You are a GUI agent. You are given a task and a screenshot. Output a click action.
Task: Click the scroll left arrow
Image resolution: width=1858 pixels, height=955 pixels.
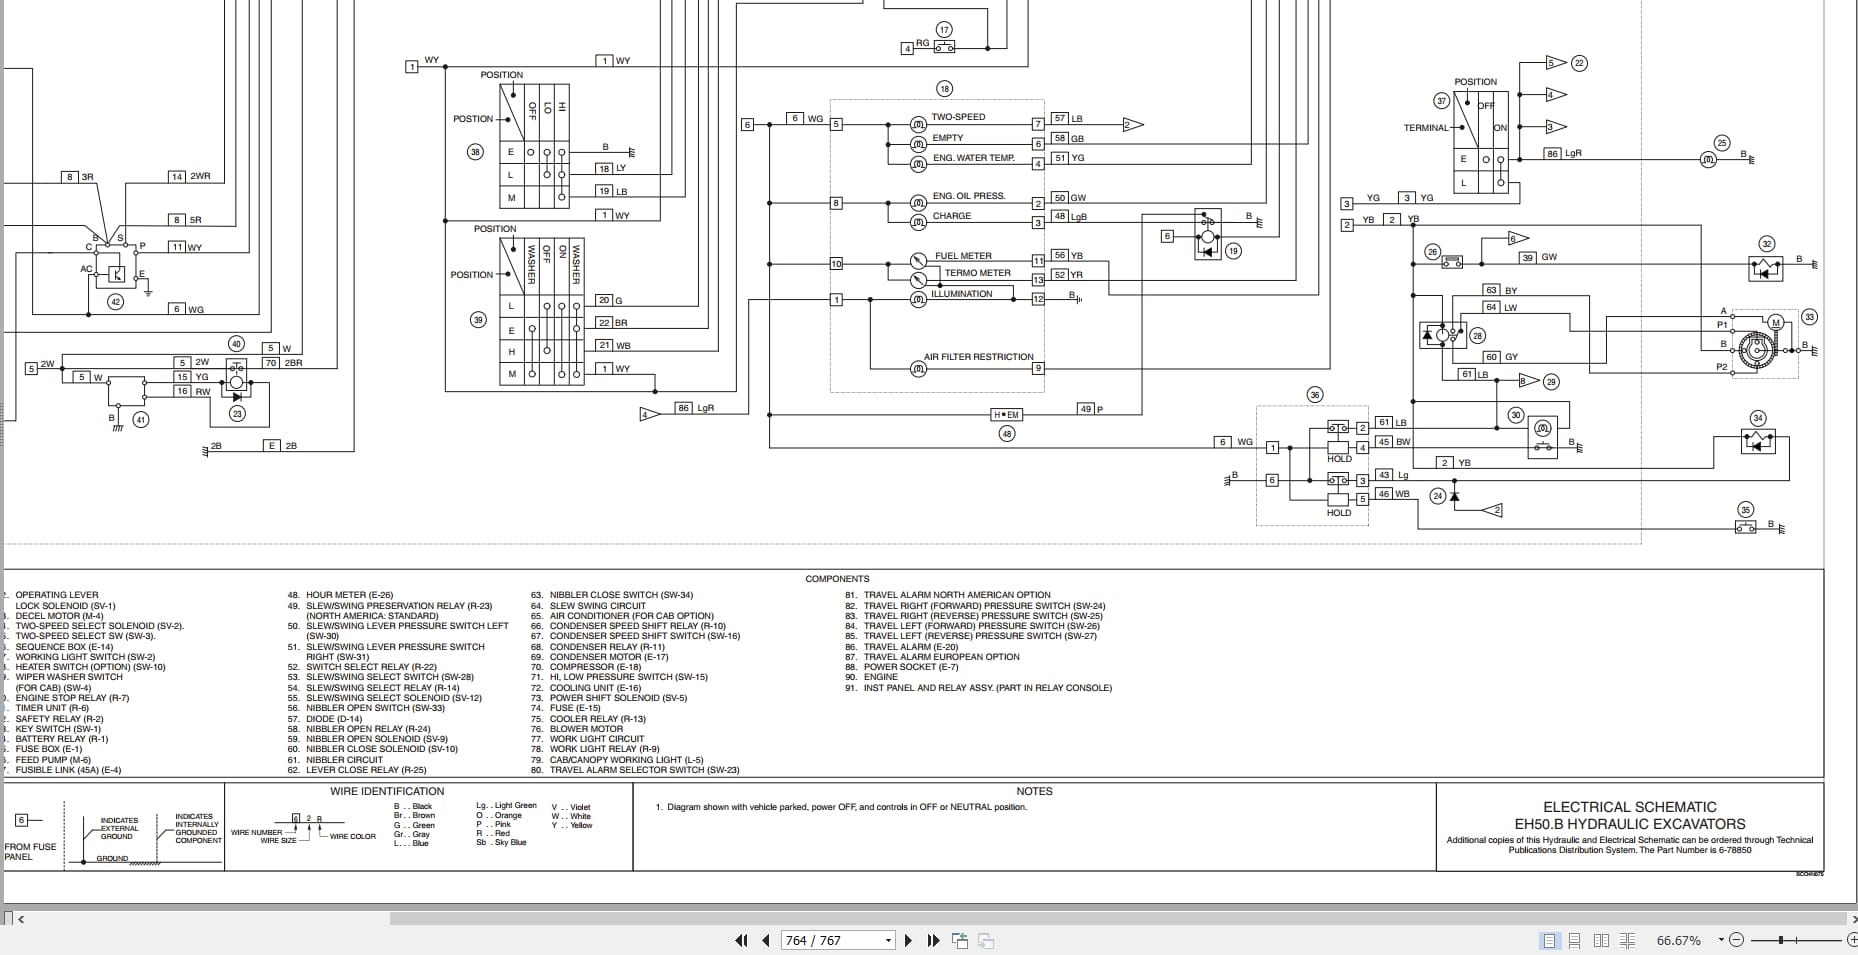[21, 918]
